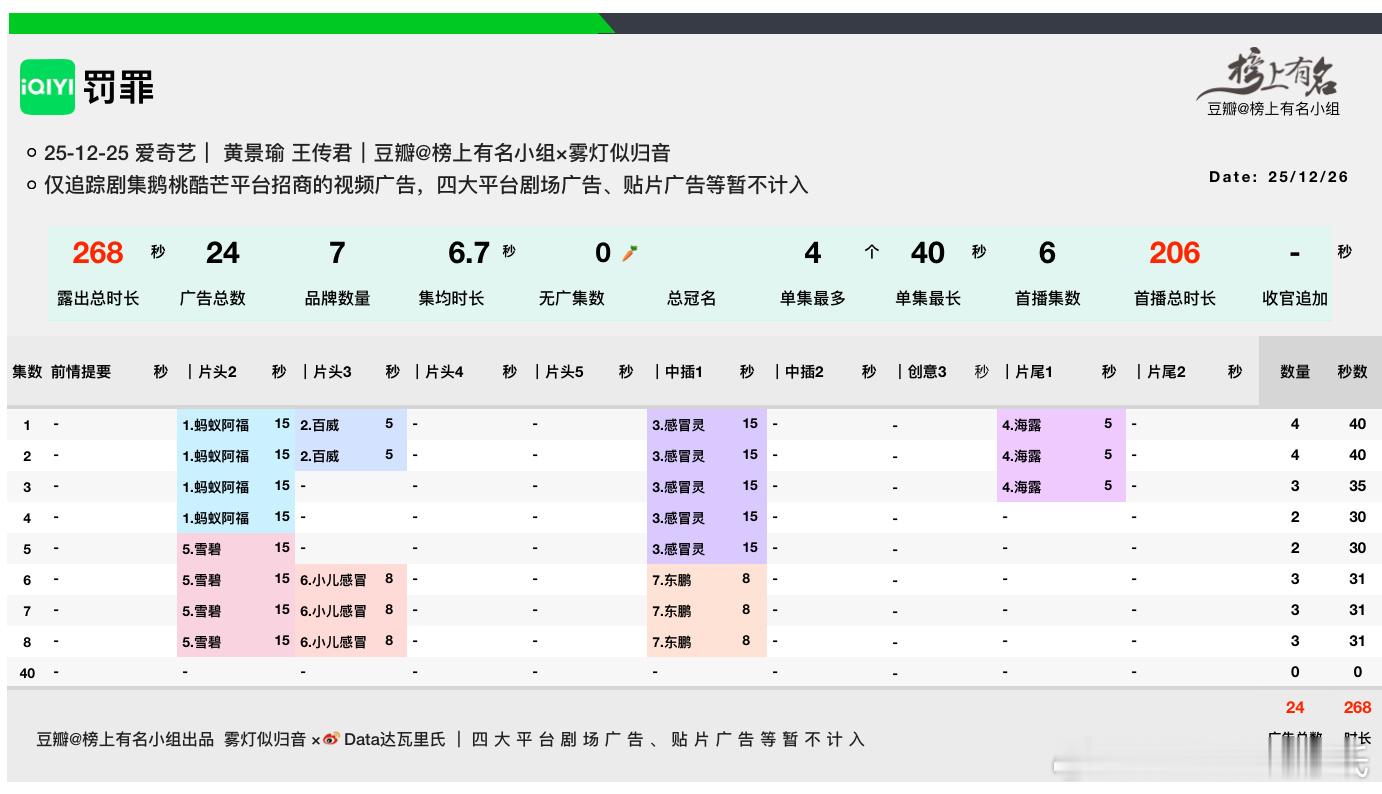Click the 广告总数 stat label
The image size is (1382, 794).
[x=212, y=298]
